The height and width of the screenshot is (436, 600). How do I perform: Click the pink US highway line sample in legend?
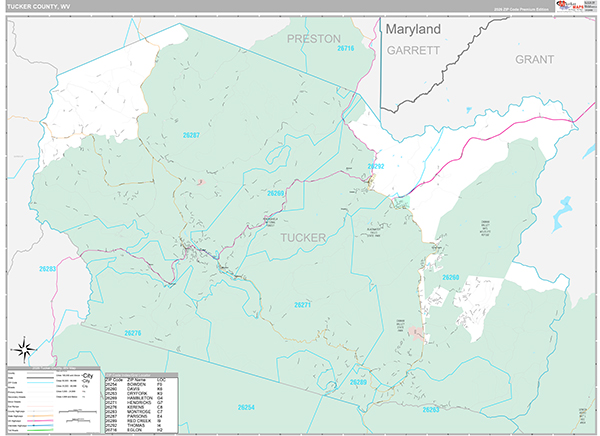tap(40, 421)
